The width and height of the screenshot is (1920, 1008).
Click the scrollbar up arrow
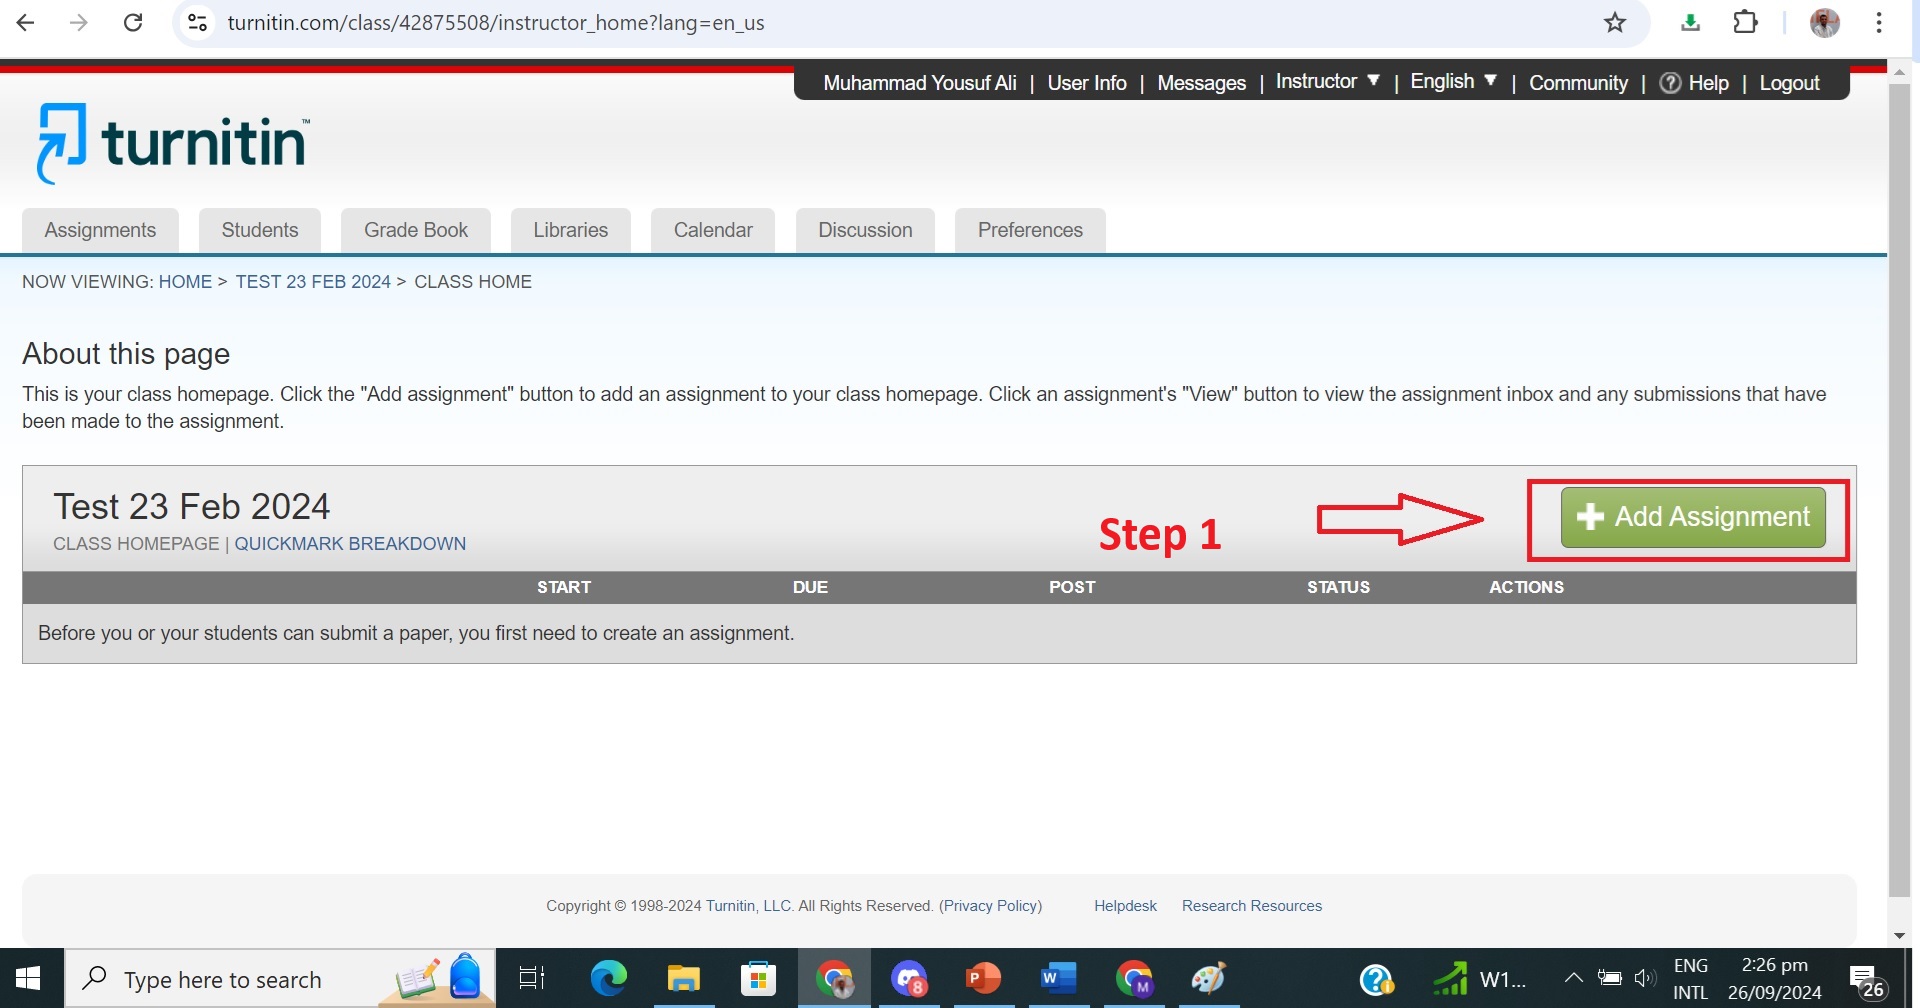tap(1899, 72)
